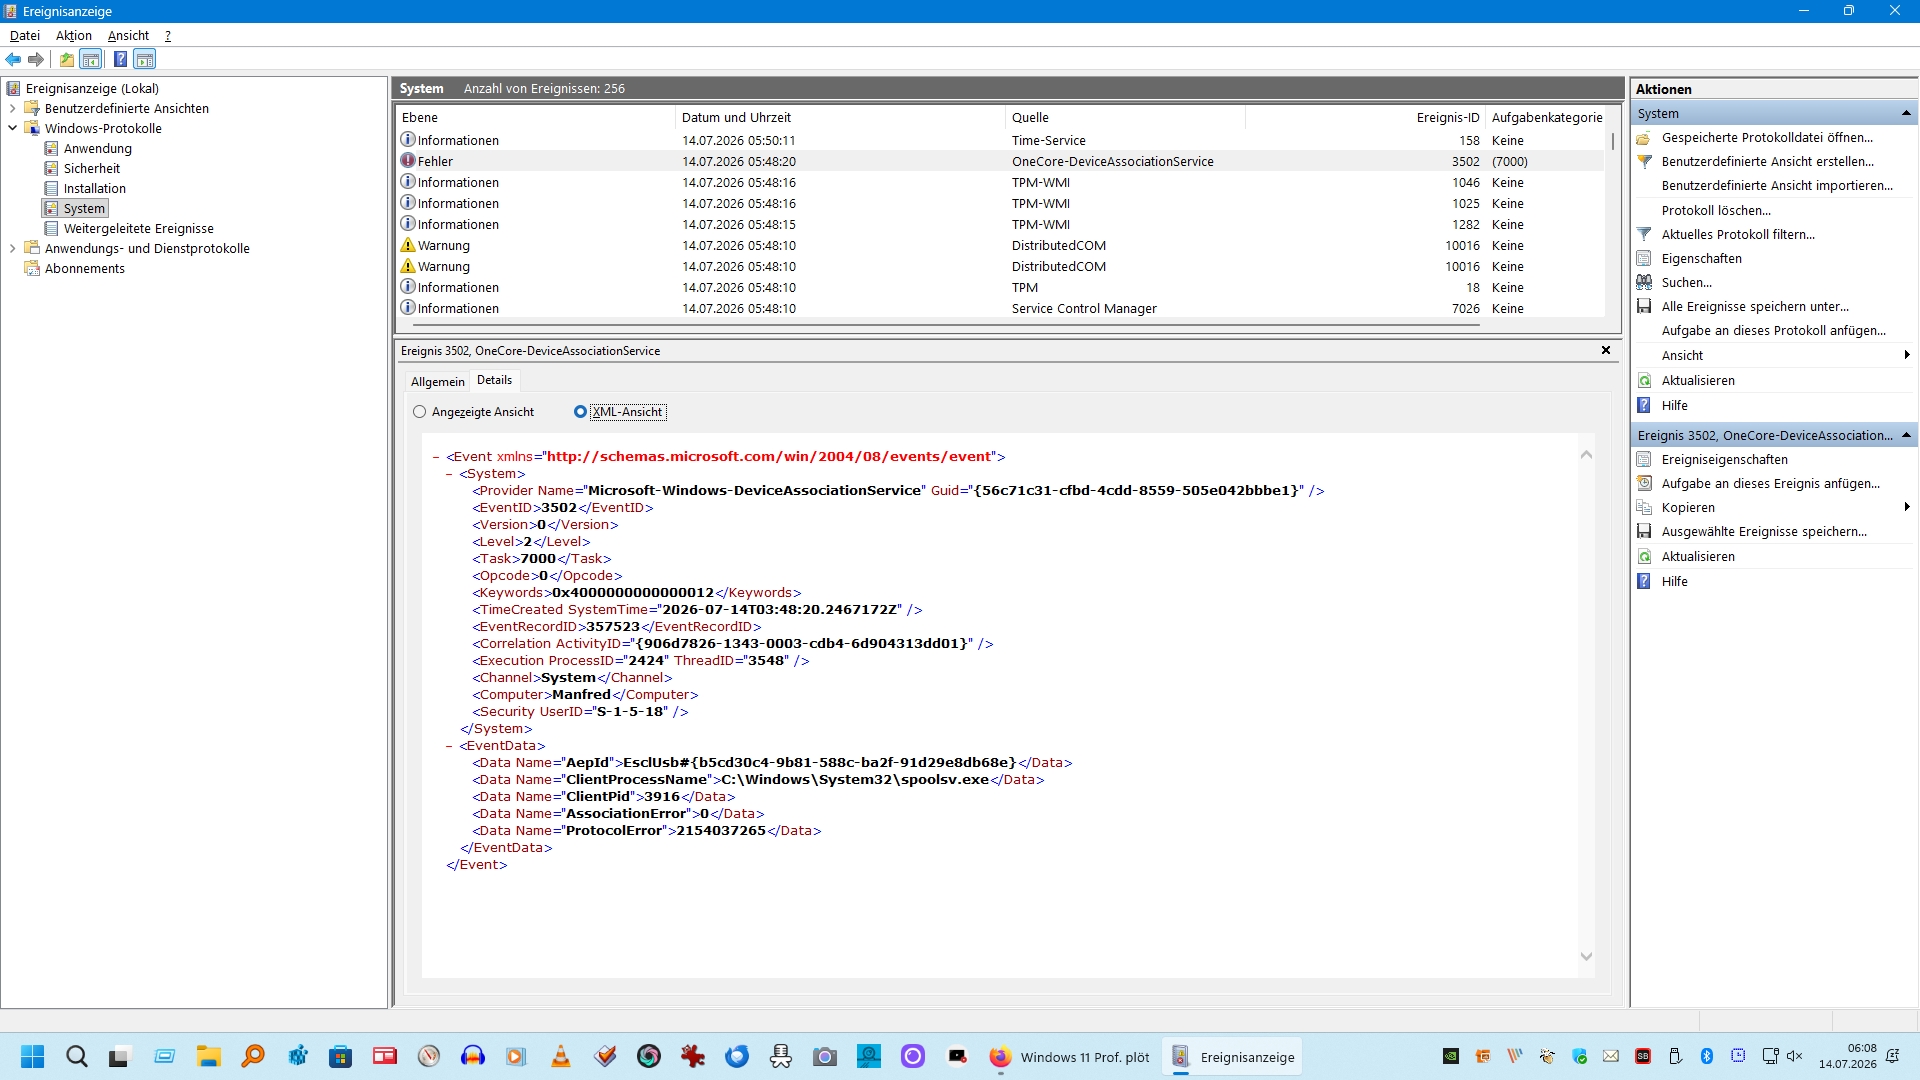This screenshot has width=1920, height=1080.
Task: Click the blue Help toolbar icon
Action: pos(120,59)
